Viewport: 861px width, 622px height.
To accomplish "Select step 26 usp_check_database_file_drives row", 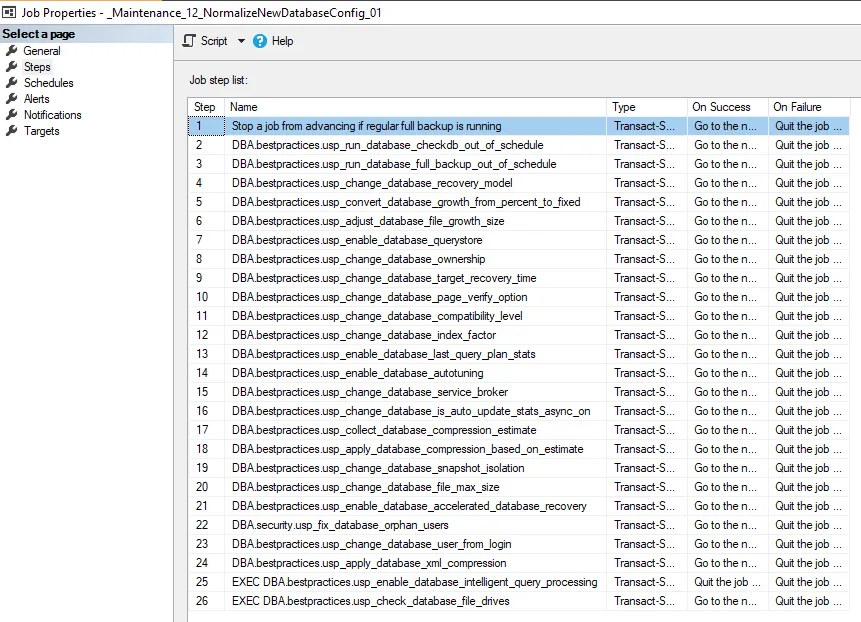I will (x=400, y=601).
